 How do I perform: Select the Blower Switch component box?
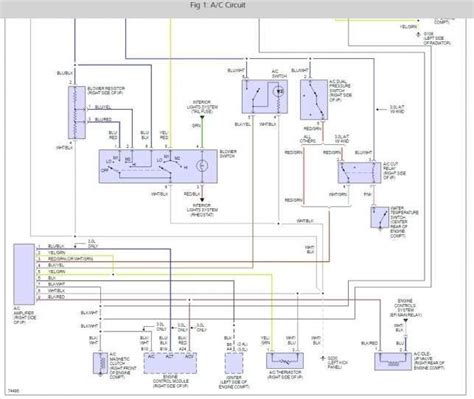click(158, 166)
